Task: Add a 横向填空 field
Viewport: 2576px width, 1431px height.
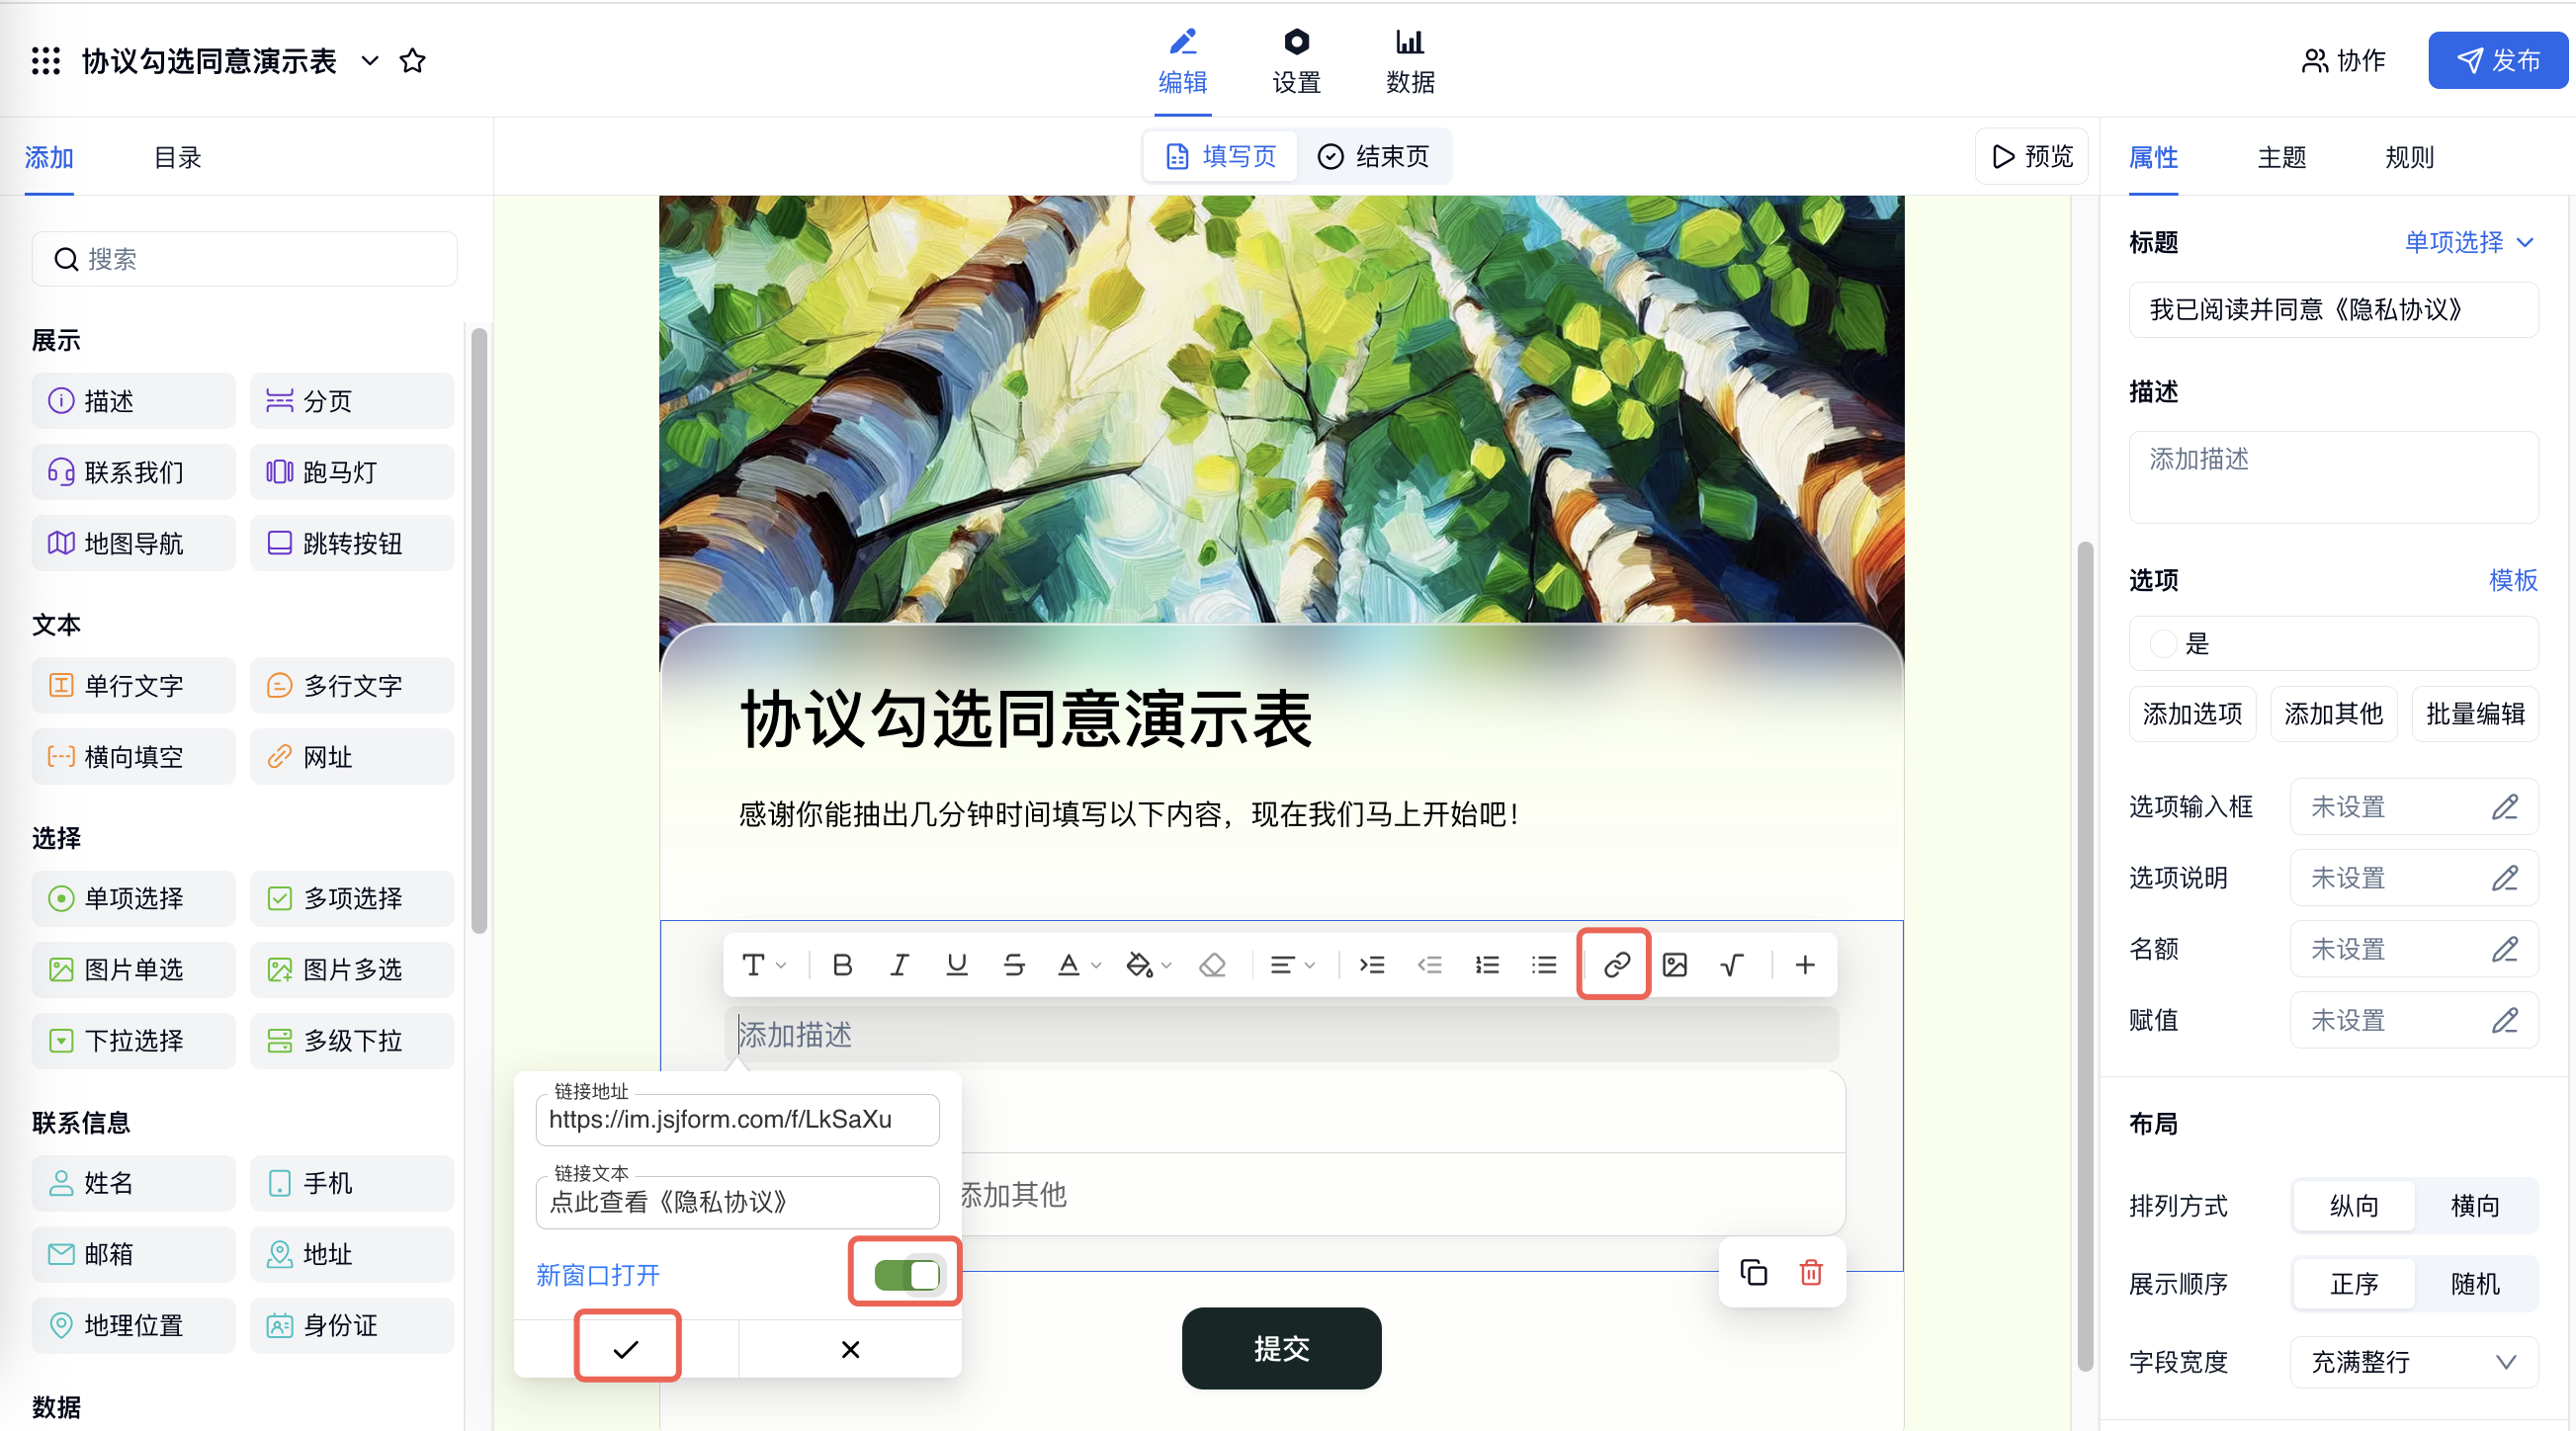Action: coord(134,756)
